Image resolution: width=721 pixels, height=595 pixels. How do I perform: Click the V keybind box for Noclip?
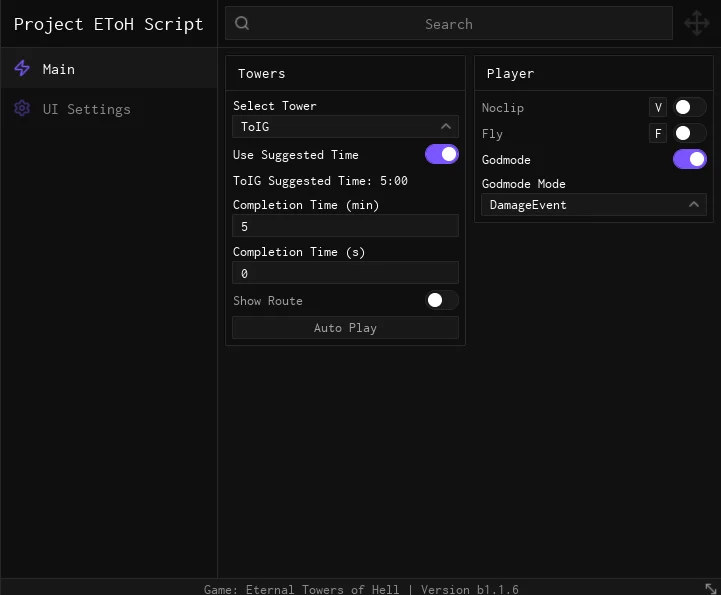(658, 107)
